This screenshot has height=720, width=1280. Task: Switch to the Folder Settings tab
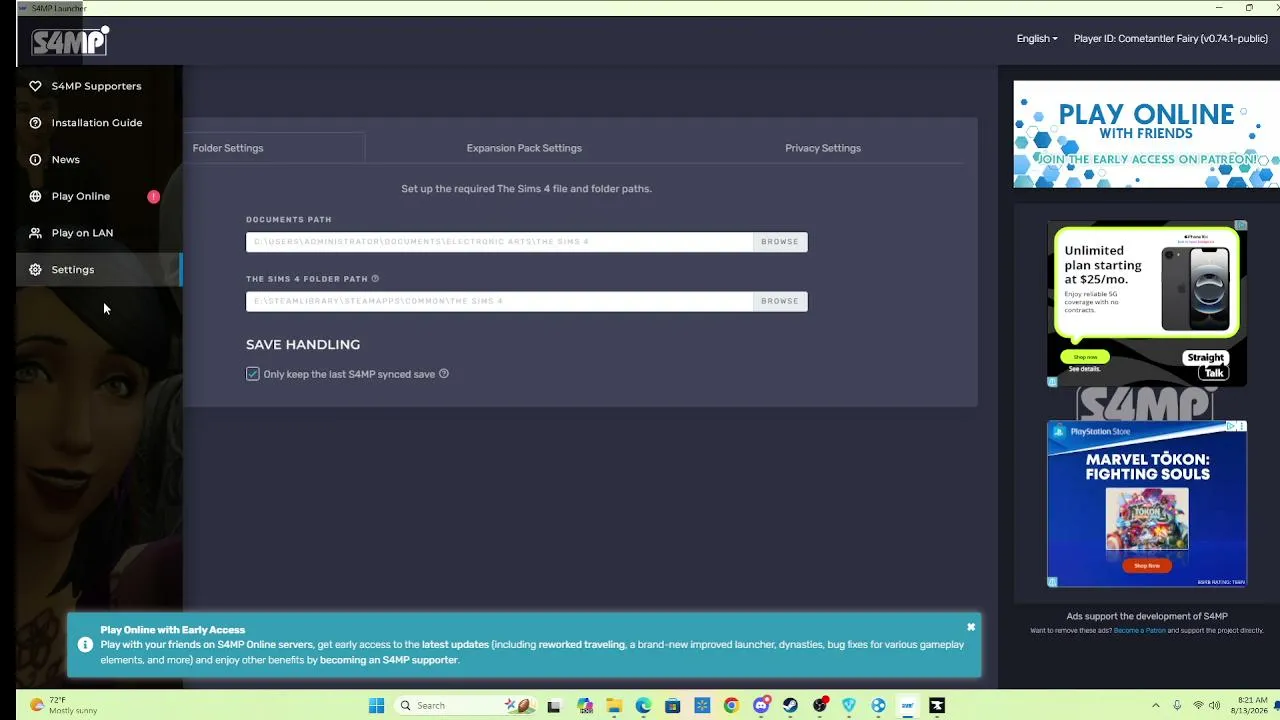[228, 148]
